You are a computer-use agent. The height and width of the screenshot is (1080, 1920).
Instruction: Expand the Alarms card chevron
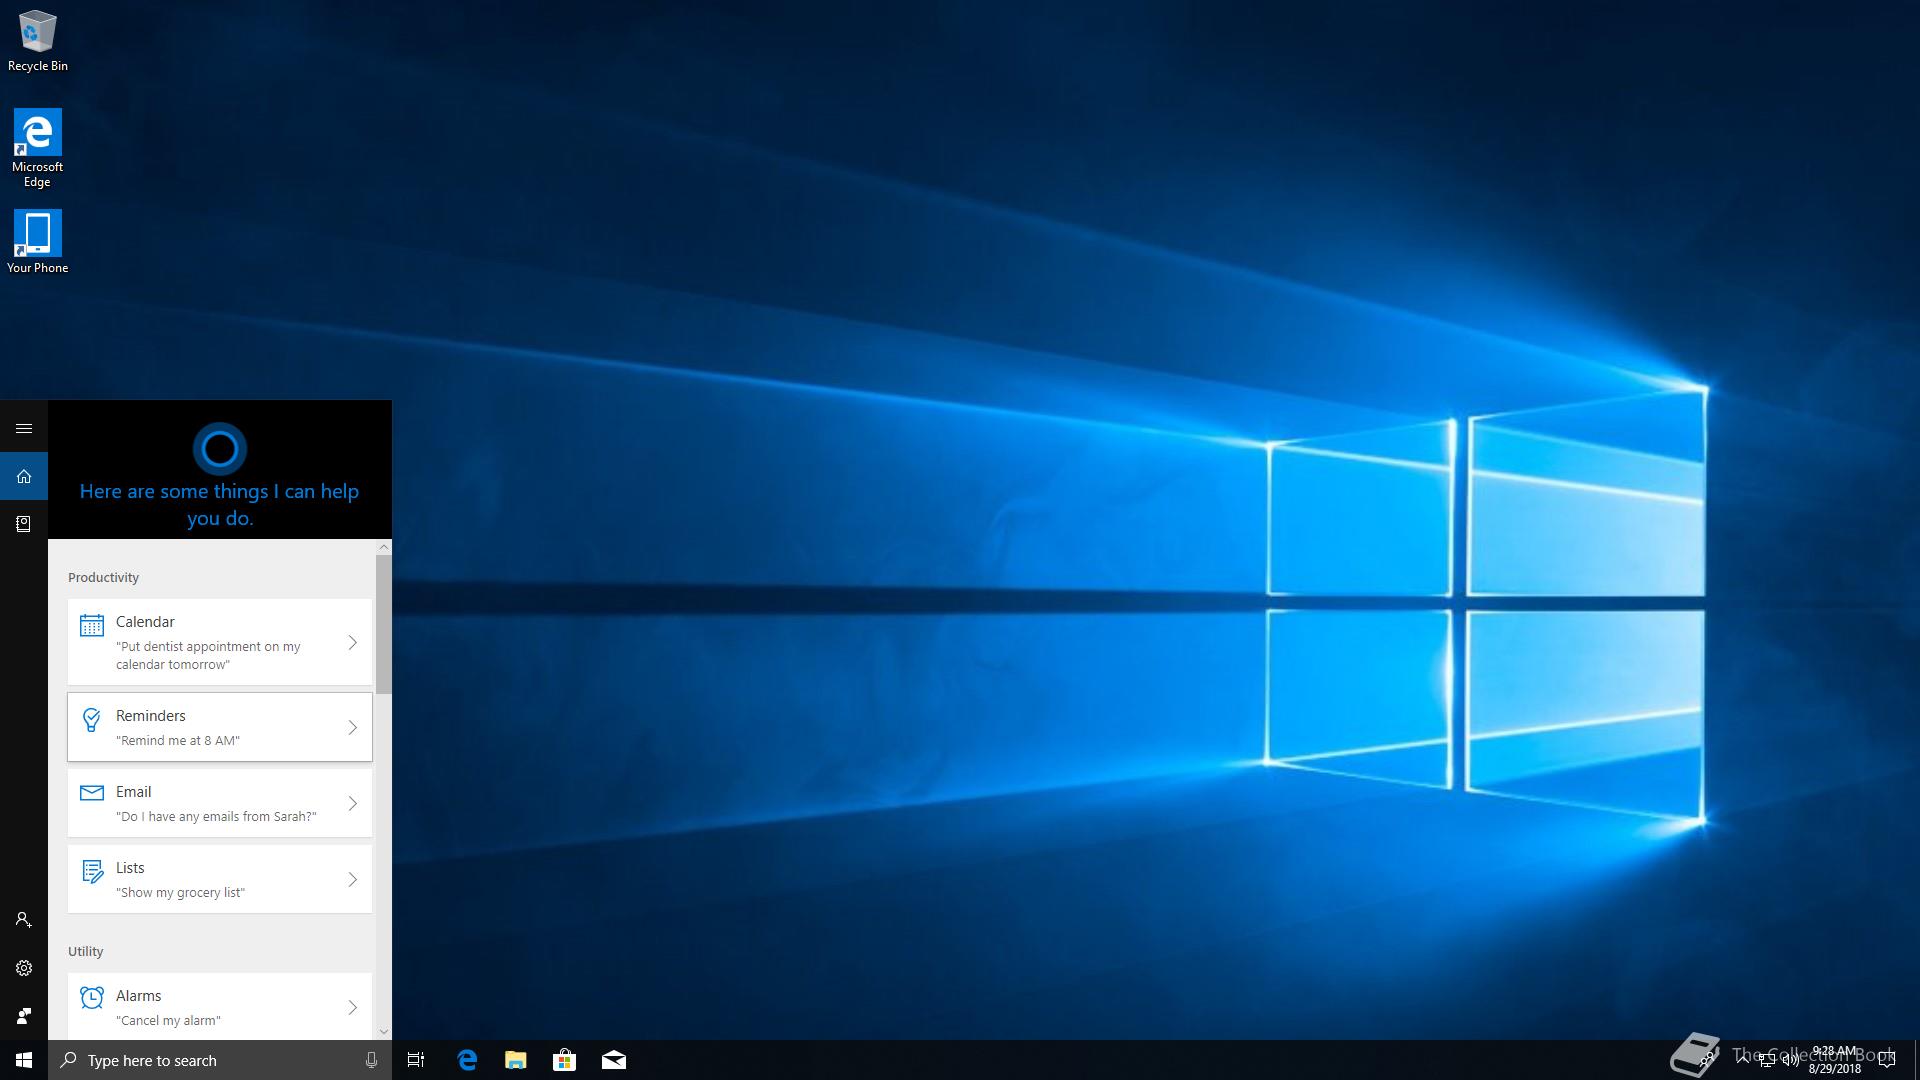click(x=353, y=1008)
